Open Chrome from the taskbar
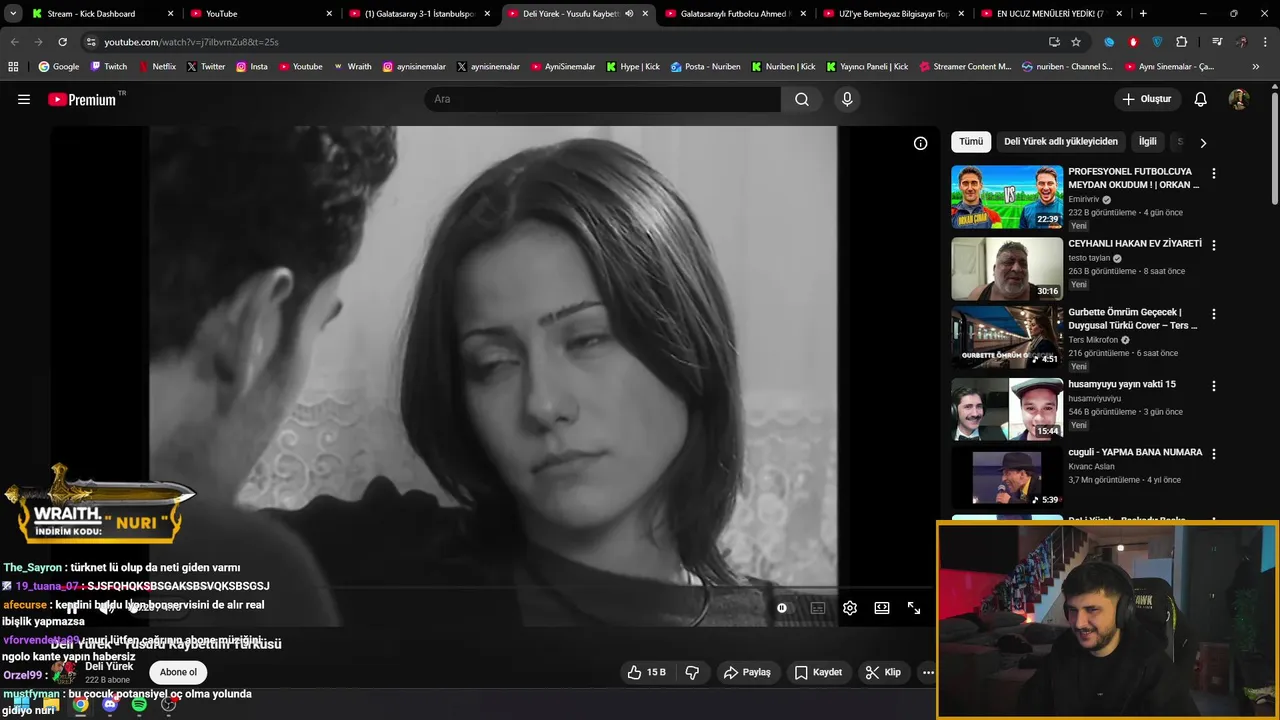This screenshot has height=720, width=1280. coord(80,704)
